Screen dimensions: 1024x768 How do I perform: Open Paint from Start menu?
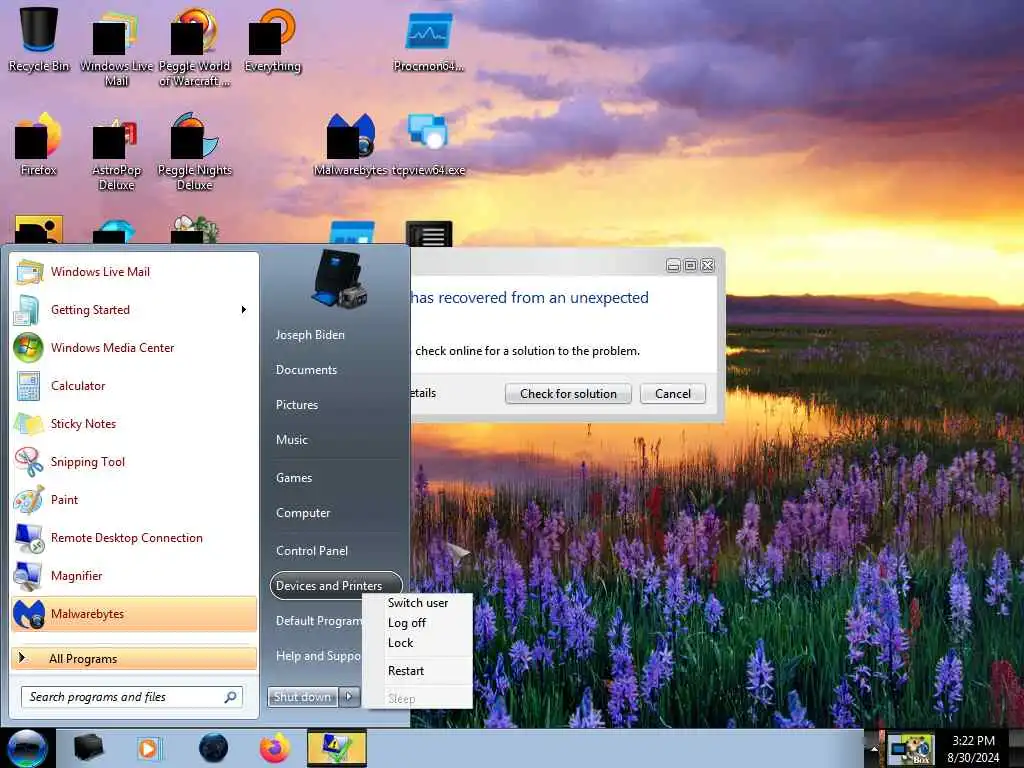point(135,499)
